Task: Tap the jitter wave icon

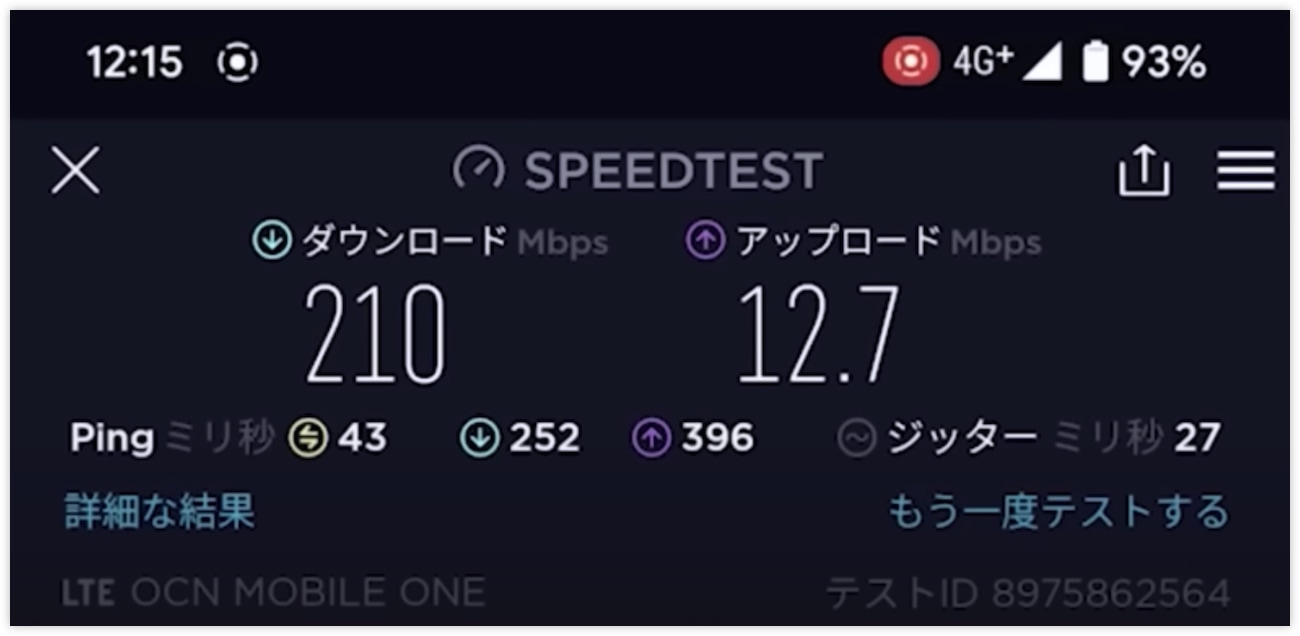Action: pyautogui.click(x=856, y=438)
